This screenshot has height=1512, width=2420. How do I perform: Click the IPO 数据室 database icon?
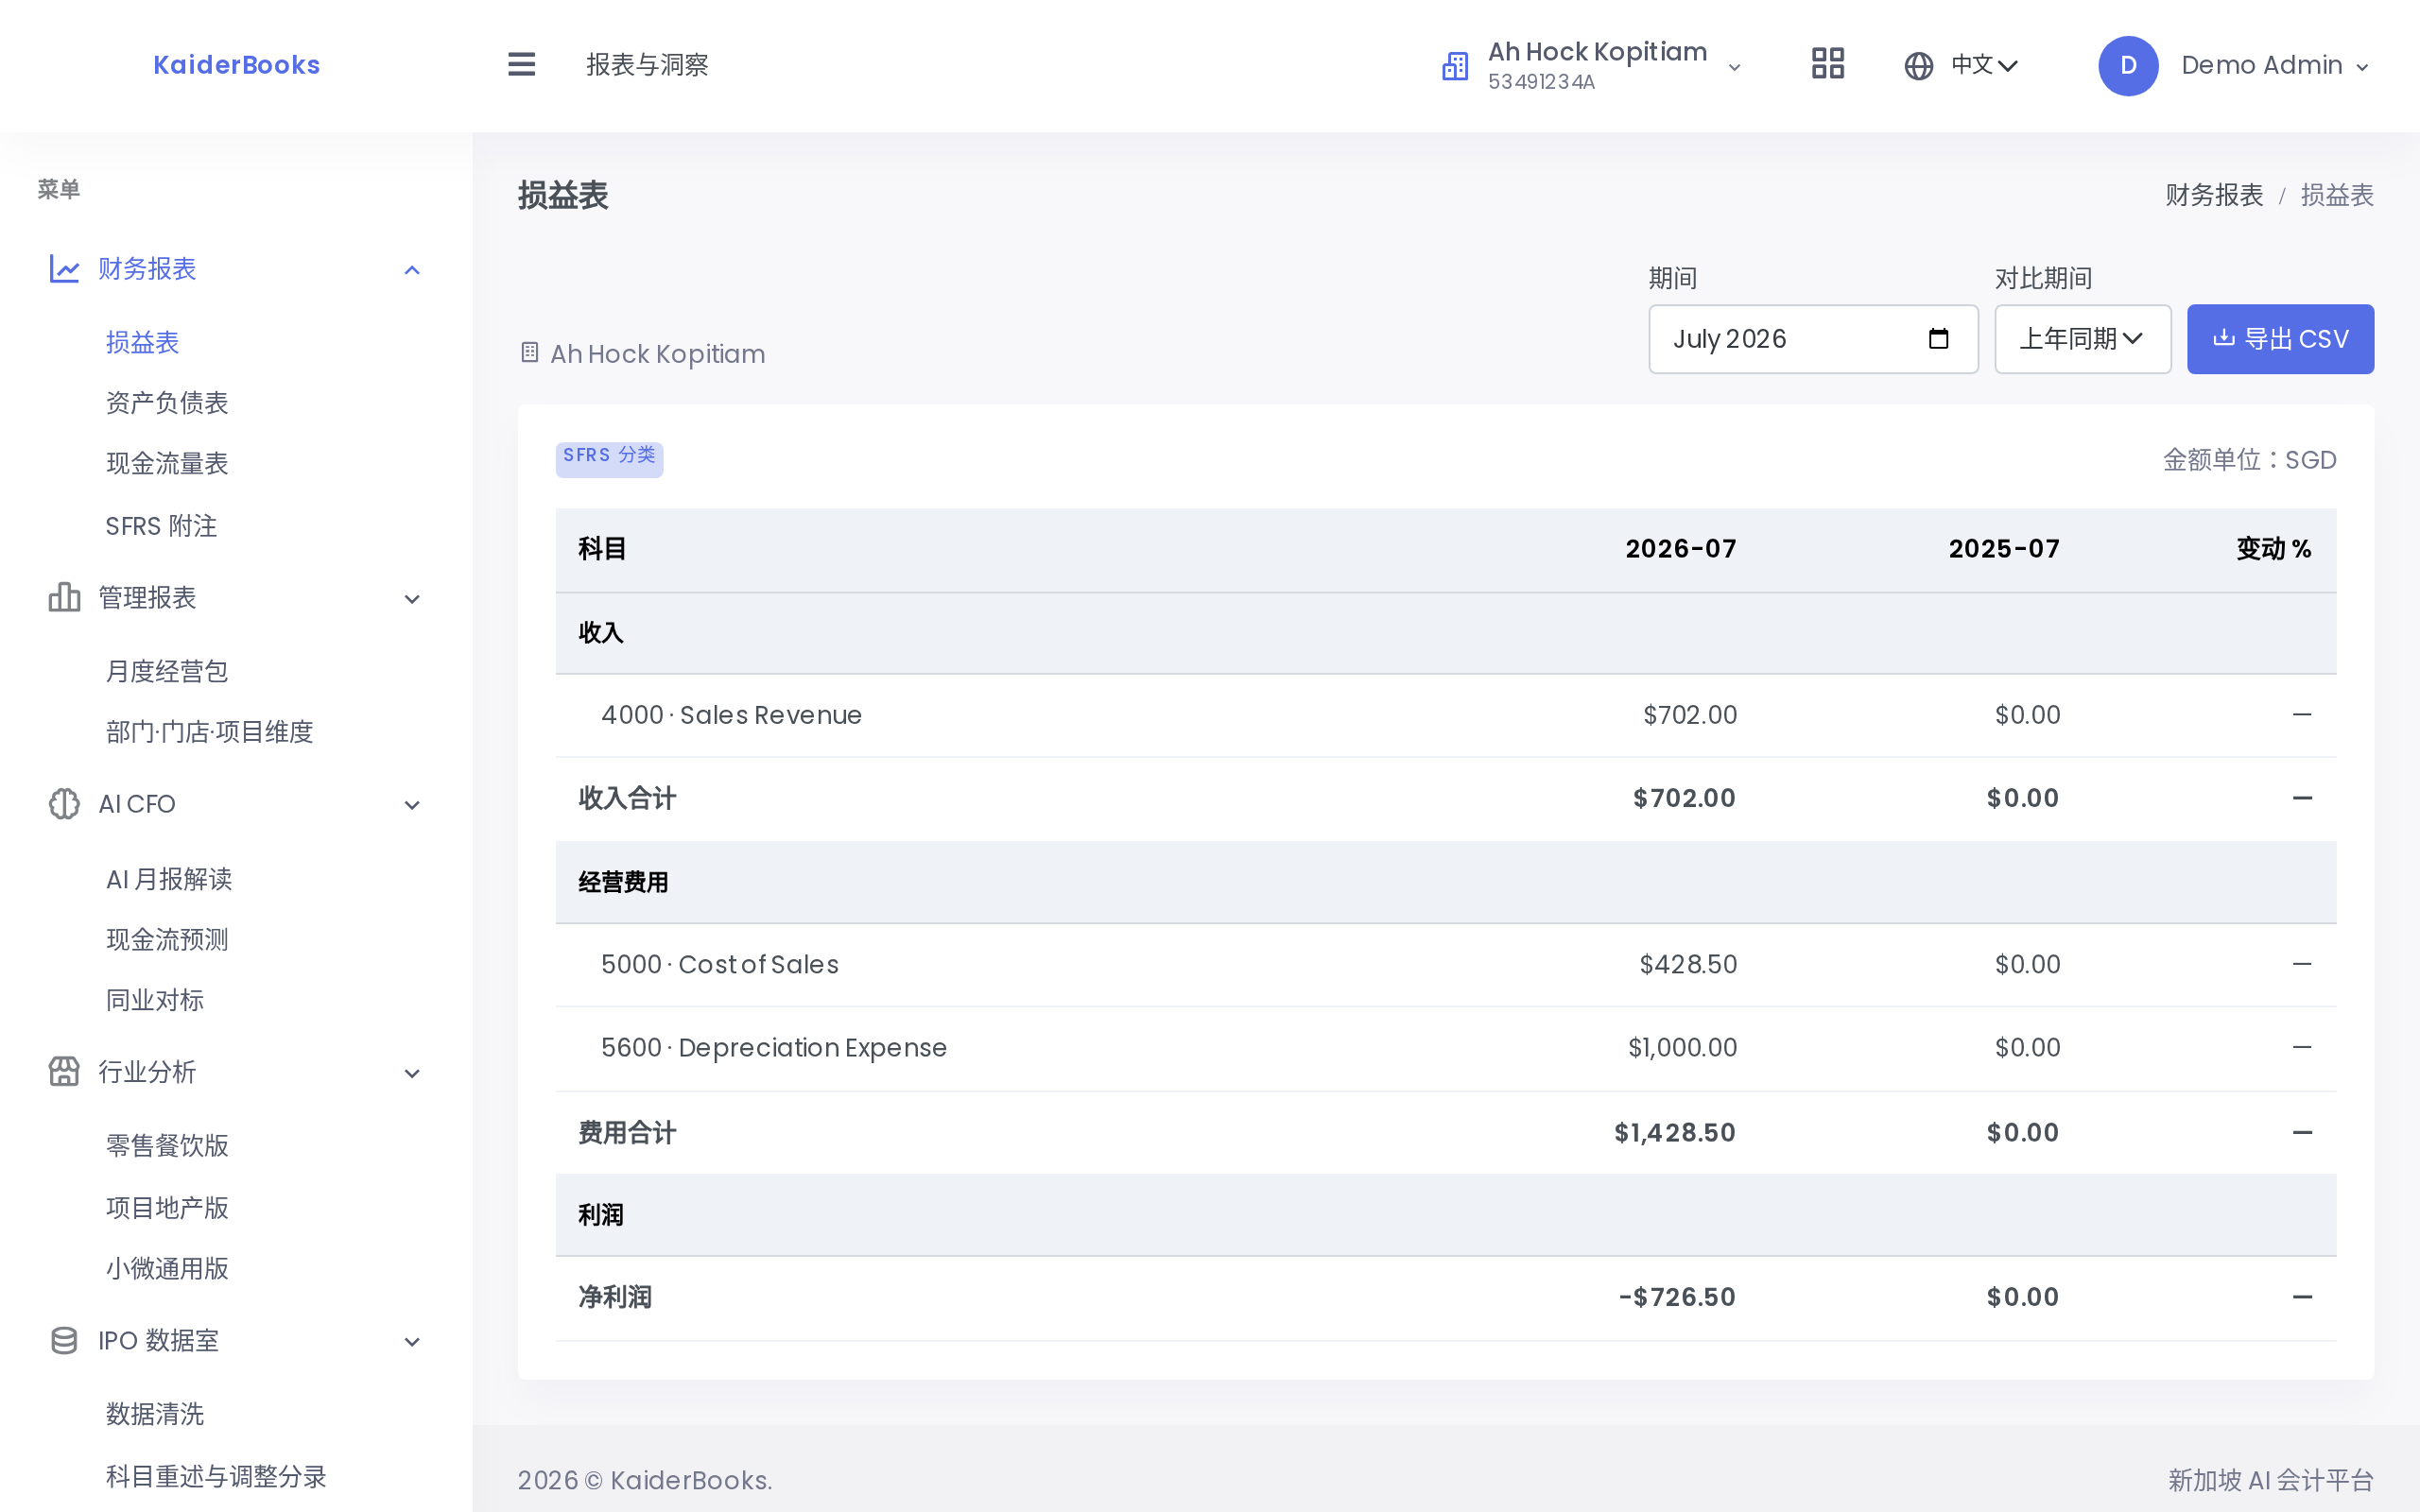click(x=64, y=1341)
